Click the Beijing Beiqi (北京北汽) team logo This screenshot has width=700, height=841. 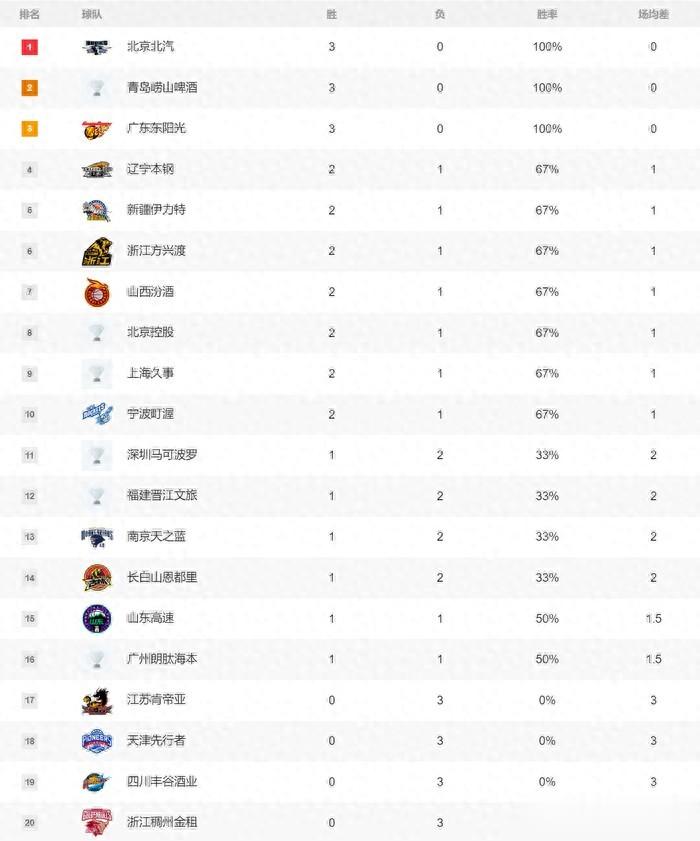coord(97,47)
